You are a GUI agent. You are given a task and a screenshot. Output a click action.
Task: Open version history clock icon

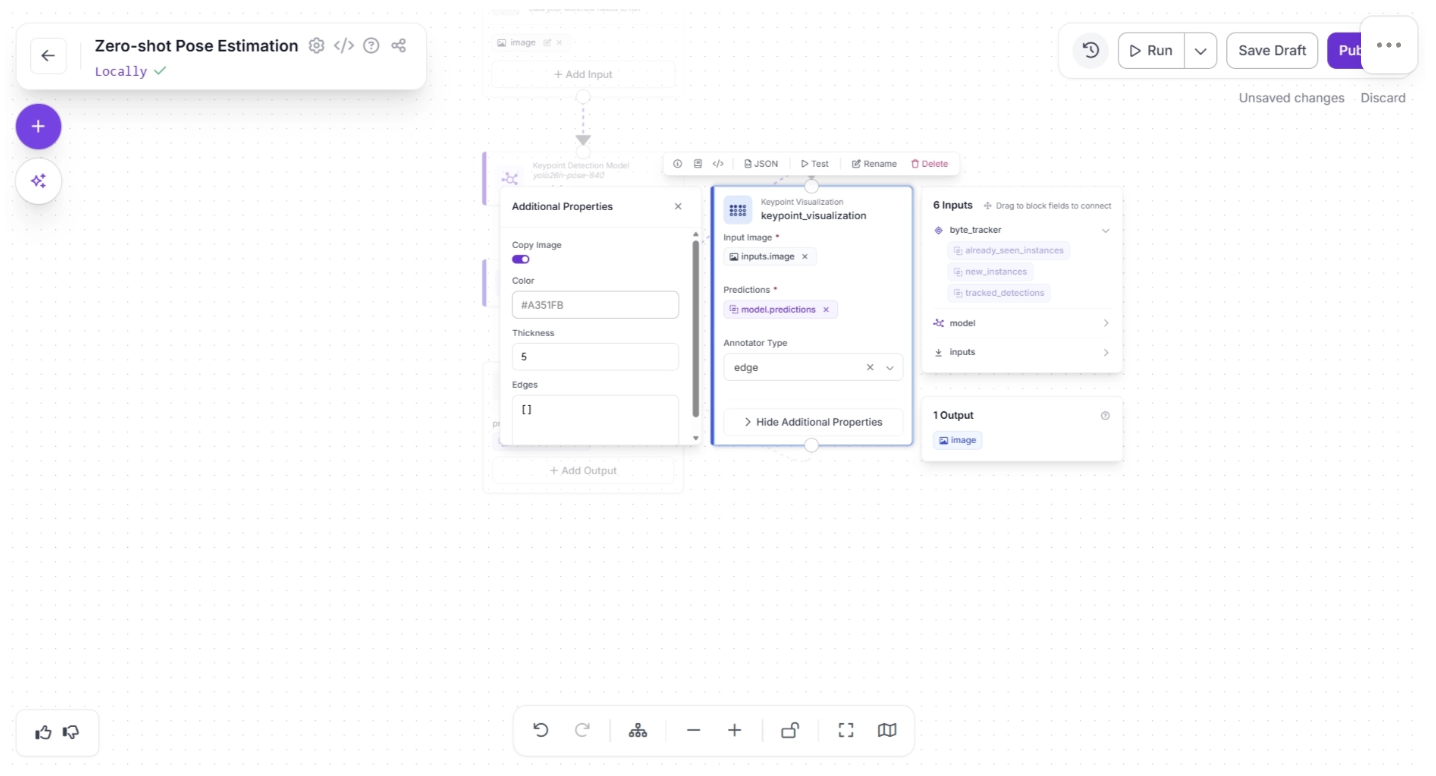[x=1091, y=50]
